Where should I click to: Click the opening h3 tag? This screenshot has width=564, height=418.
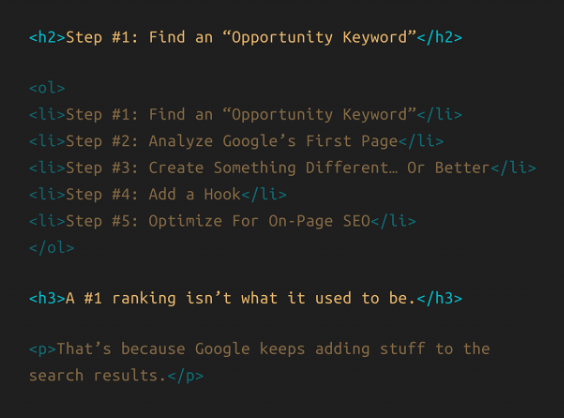[47, 299]
